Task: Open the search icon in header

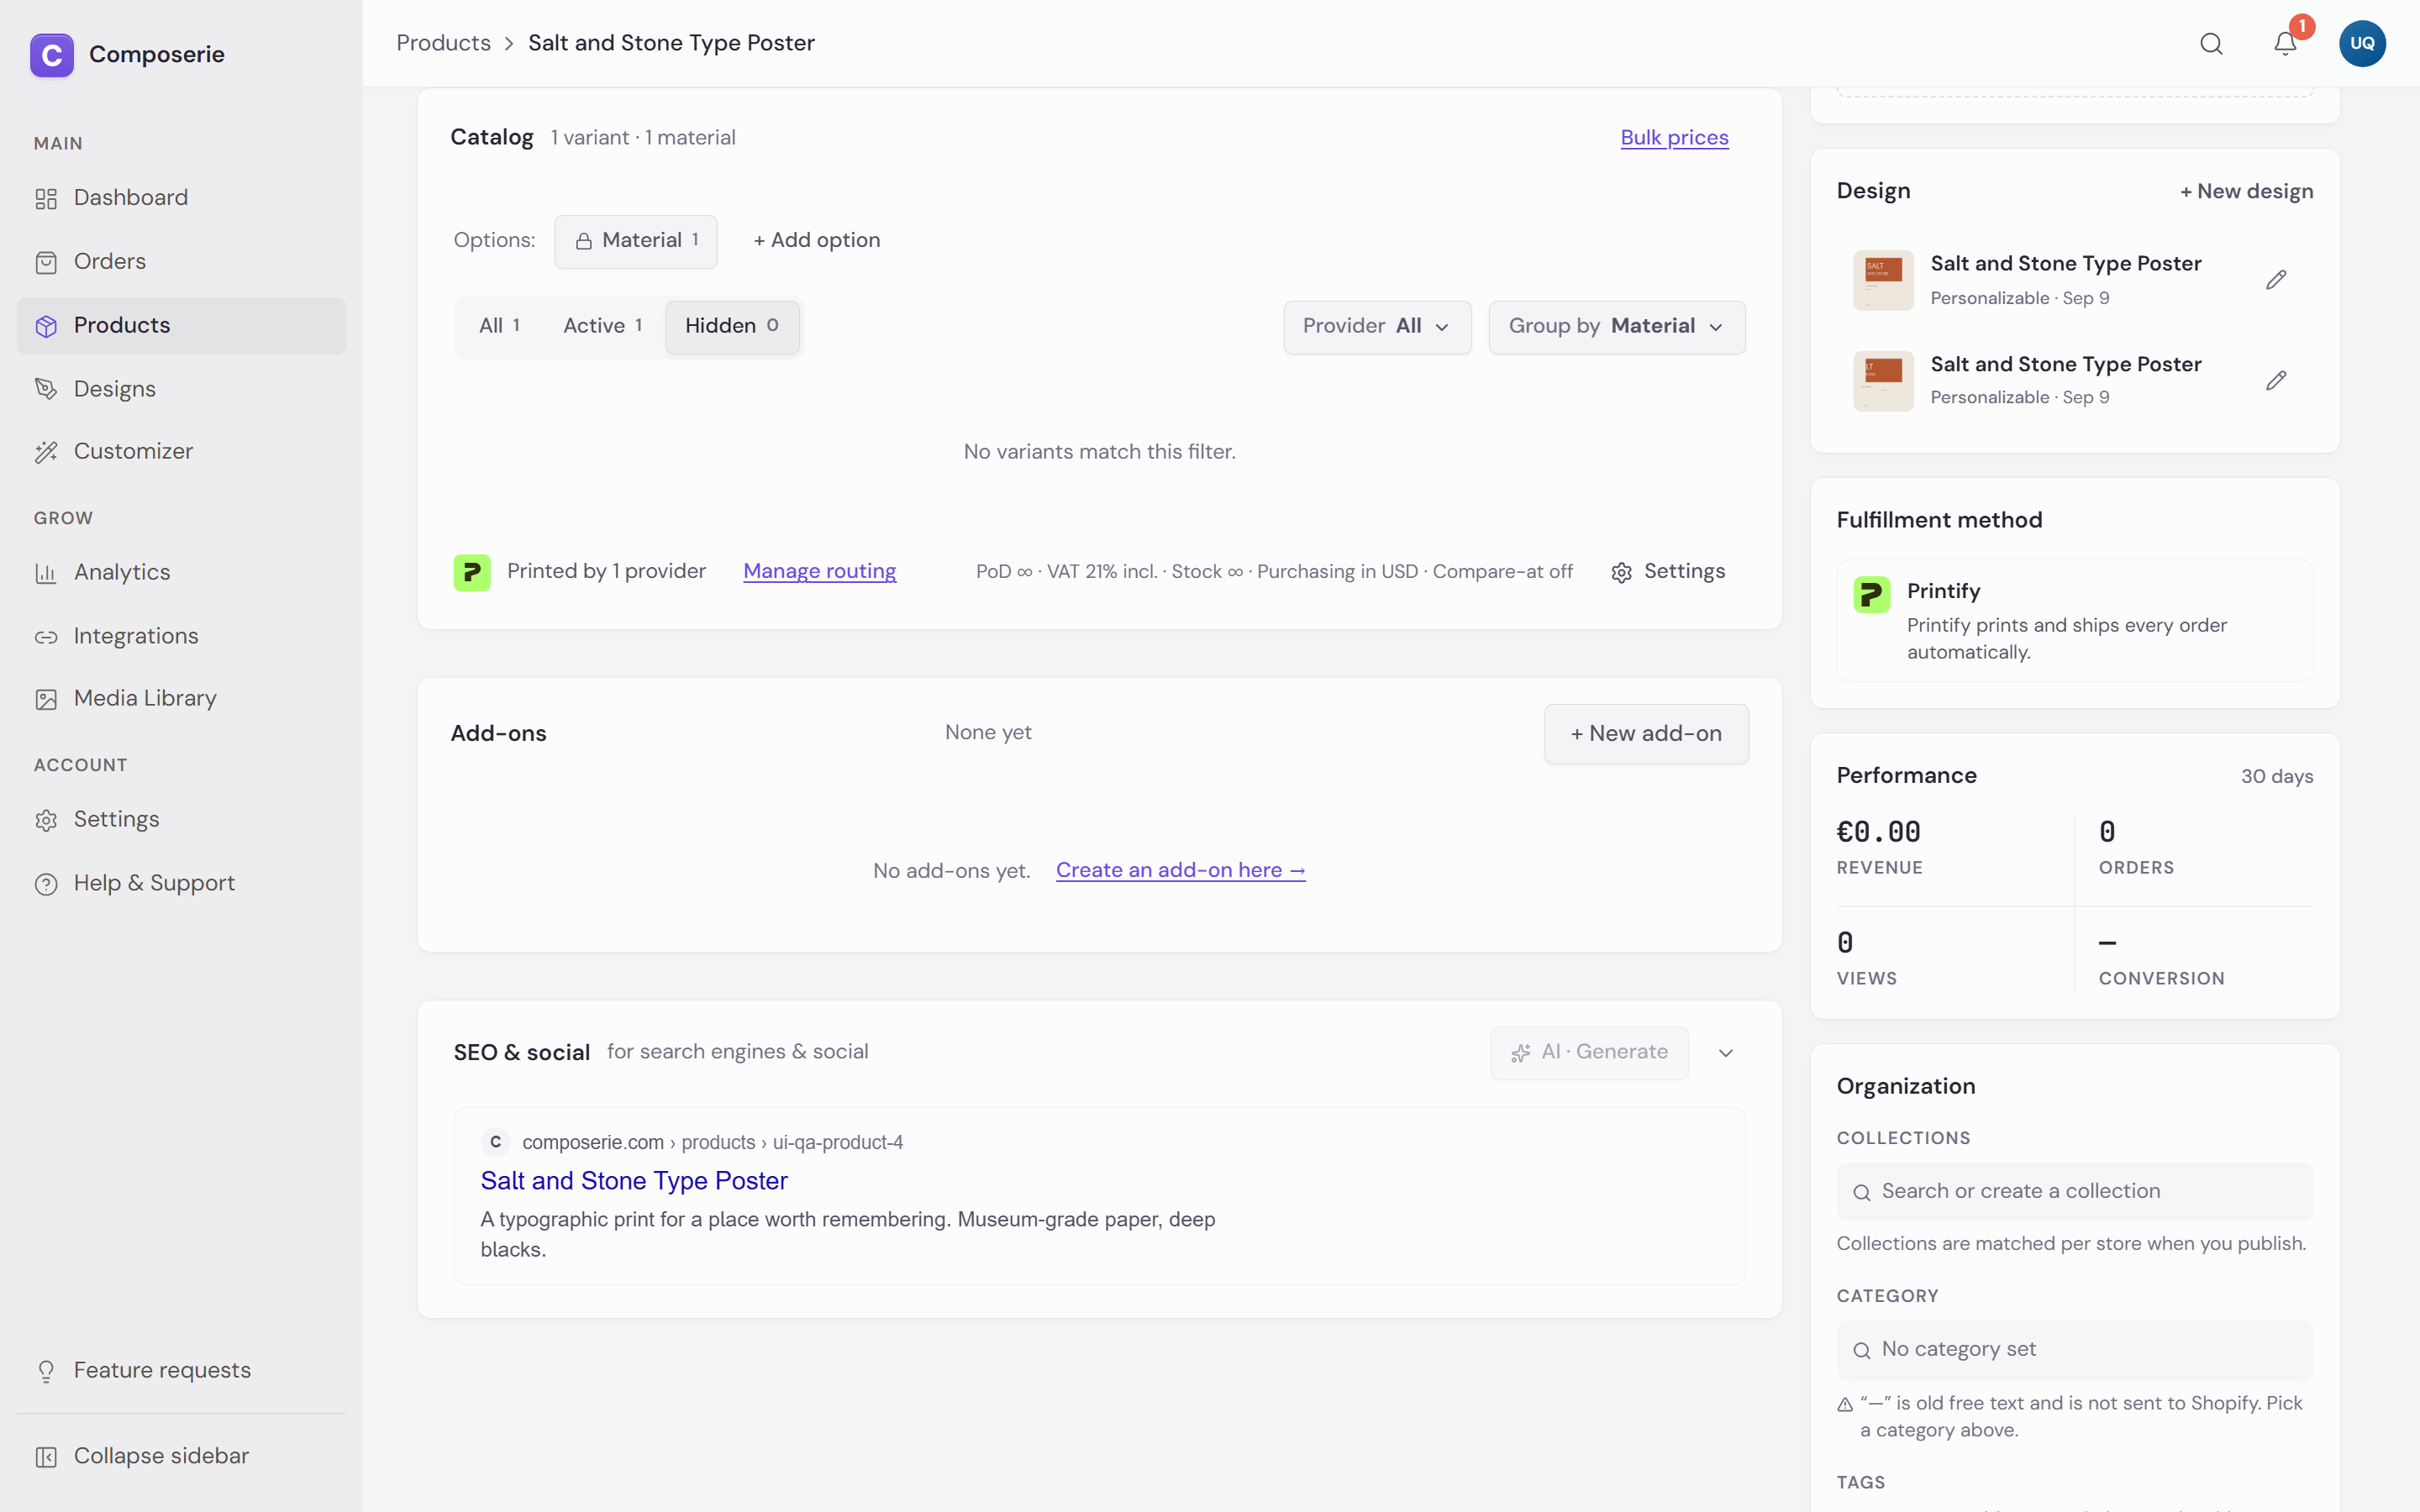Action: pos(2211,44)
